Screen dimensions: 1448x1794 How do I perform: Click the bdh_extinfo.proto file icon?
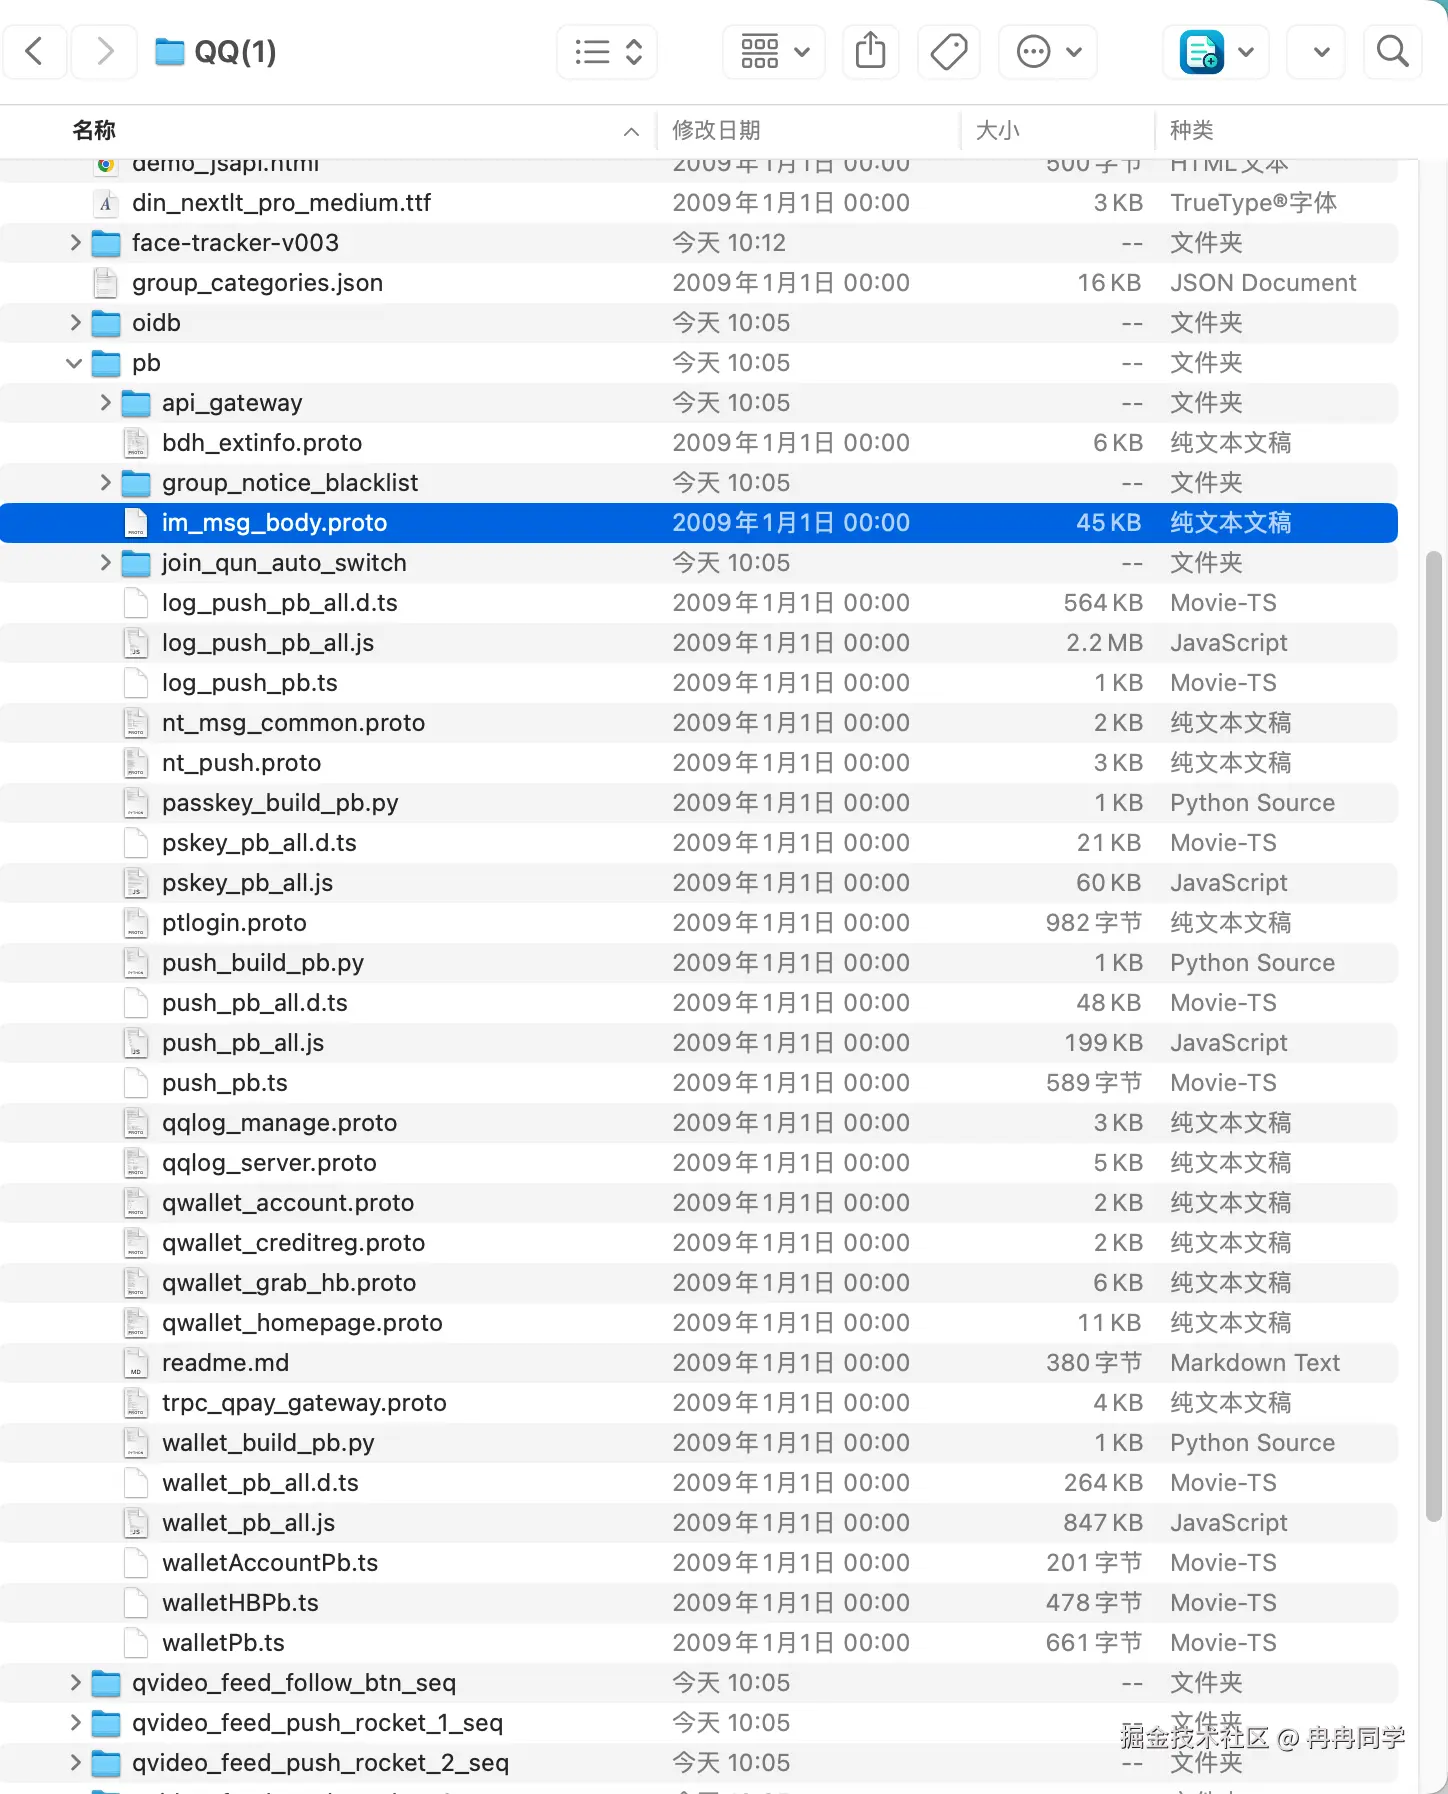click(136, 443)
